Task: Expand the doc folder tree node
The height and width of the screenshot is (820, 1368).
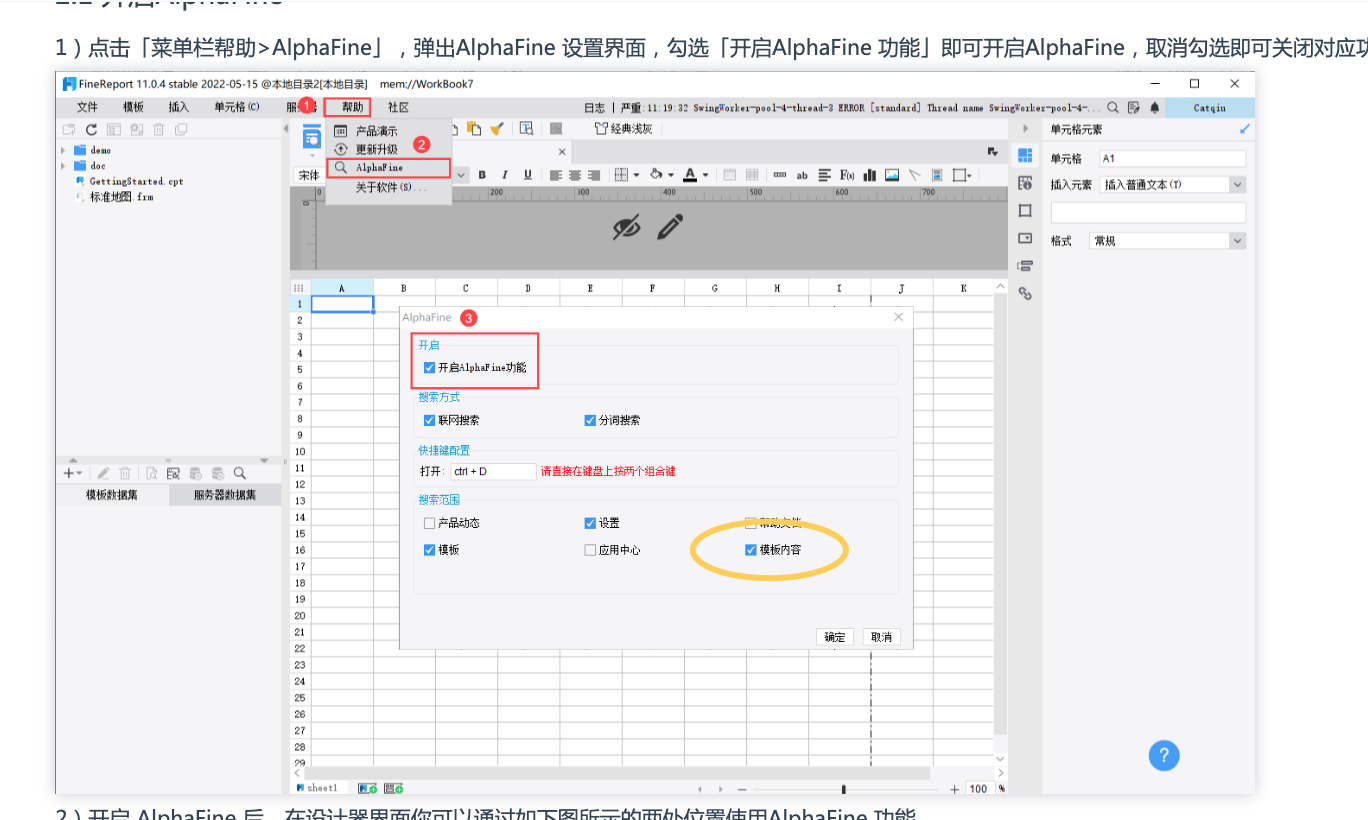Action: (x=64, y=166)
